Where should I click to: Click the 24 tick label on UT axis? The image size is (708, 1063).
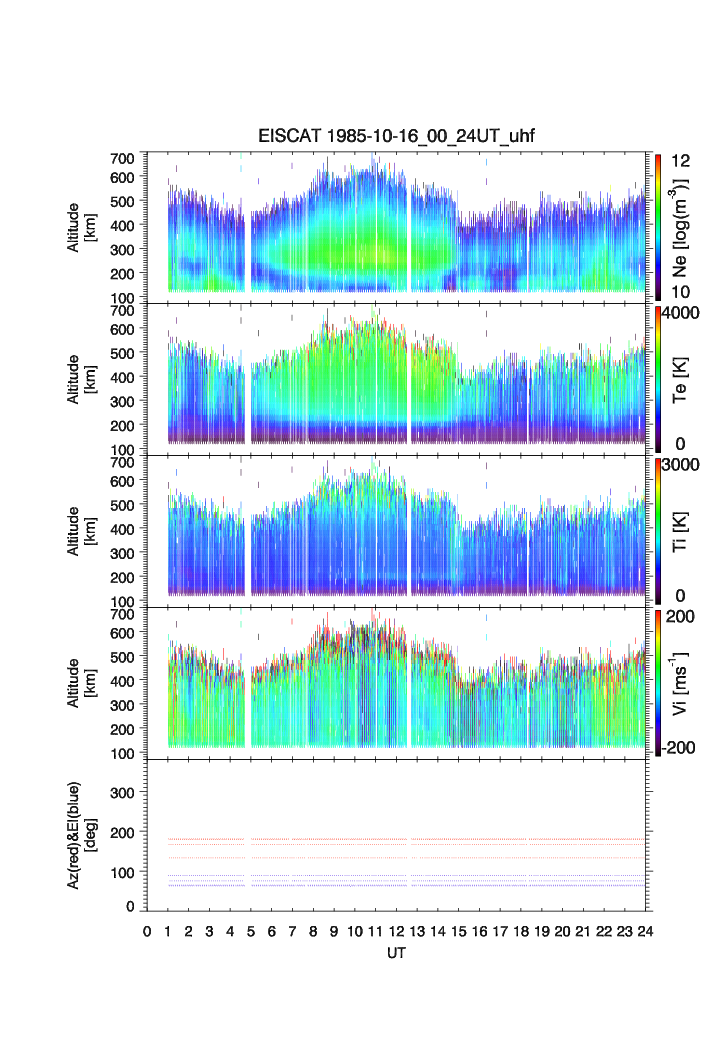coord(645,932)
